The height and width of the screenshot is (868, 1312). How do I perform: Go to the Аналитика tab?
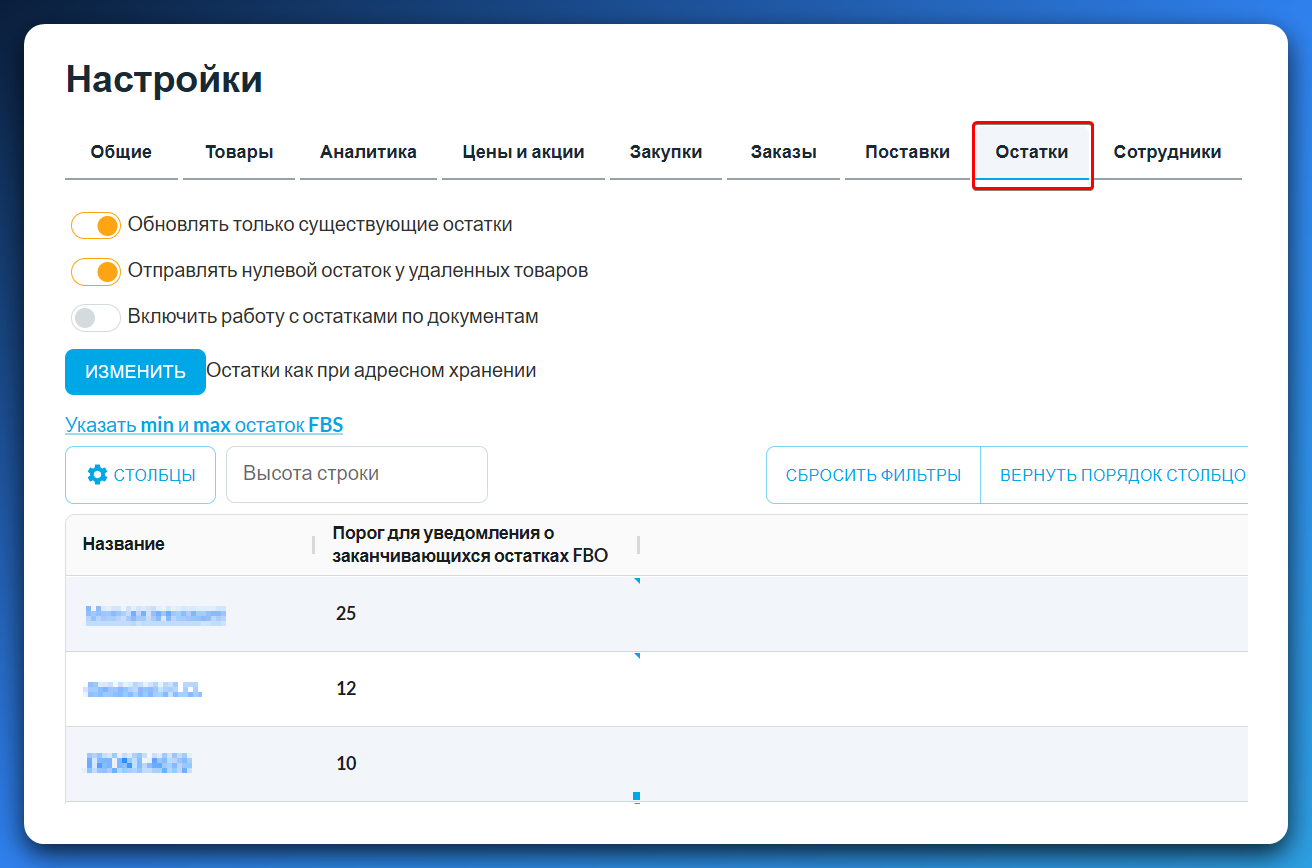pyautogui.click(x=368, y=153)
